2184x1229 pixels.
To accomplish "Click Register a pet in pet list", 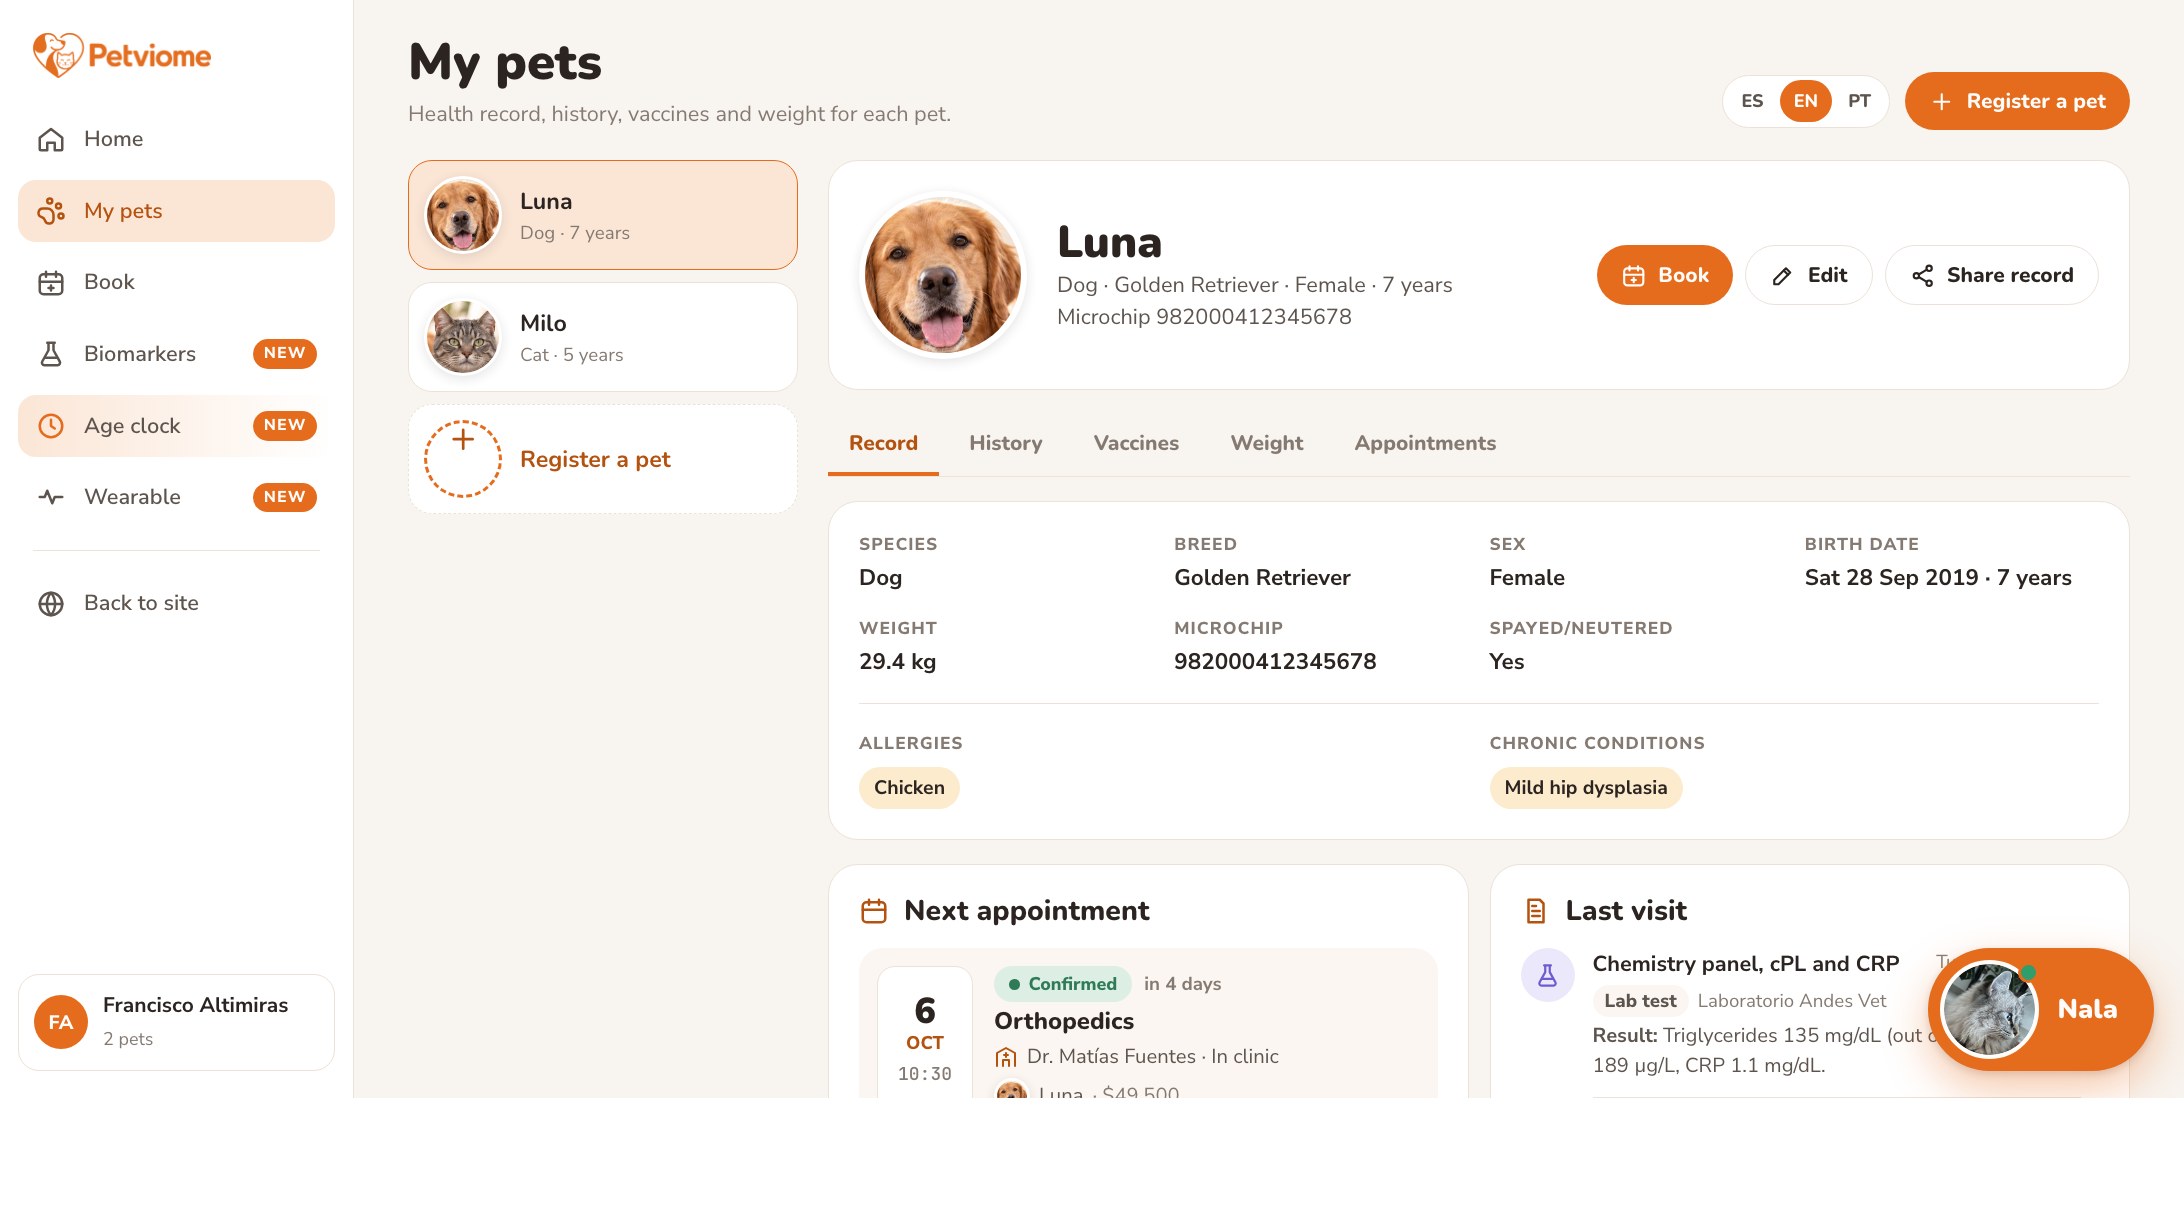I will [603, 459].
